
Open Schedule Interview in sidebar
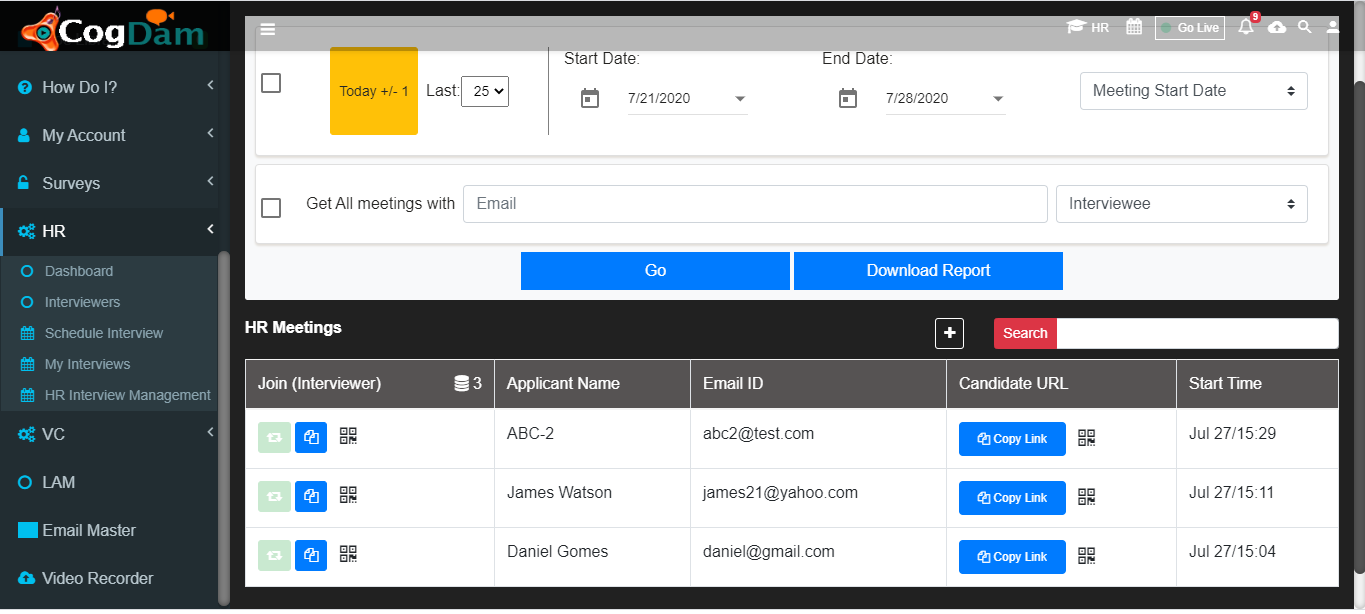104,333
